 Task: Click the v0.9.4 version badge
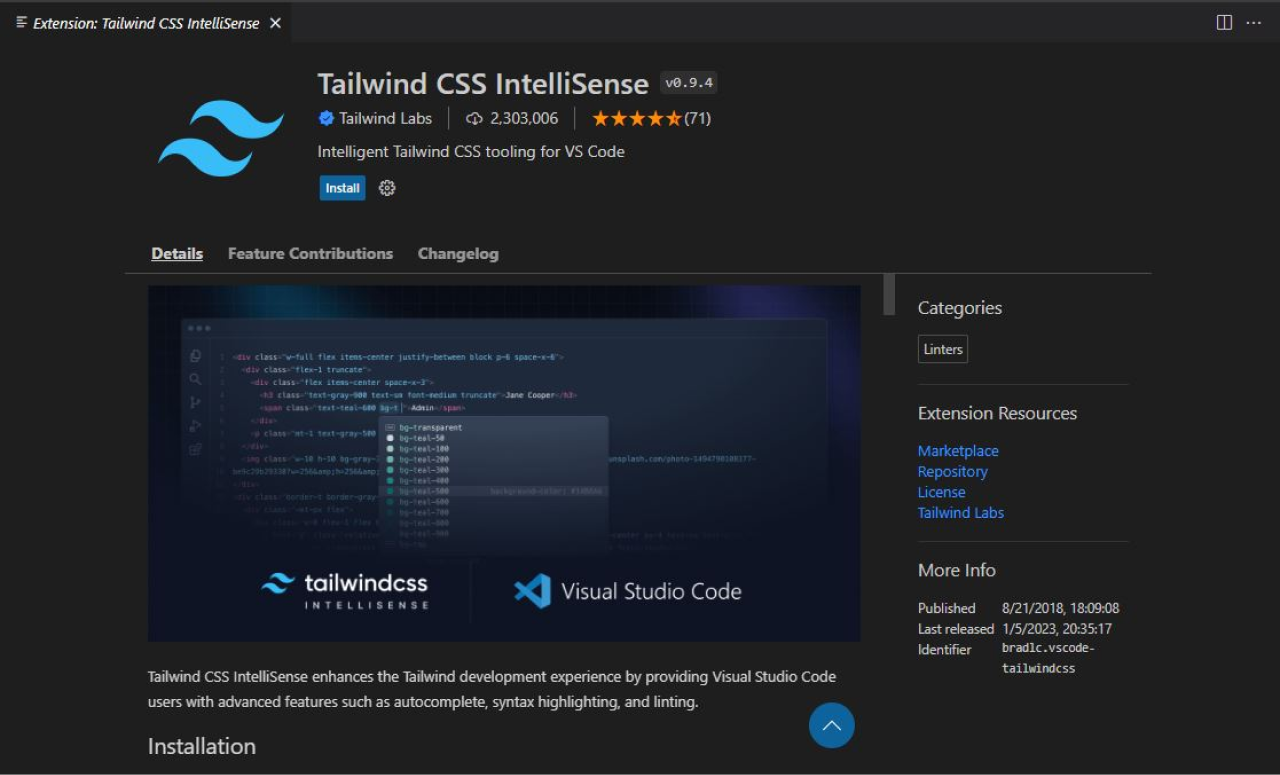(688, 83)
